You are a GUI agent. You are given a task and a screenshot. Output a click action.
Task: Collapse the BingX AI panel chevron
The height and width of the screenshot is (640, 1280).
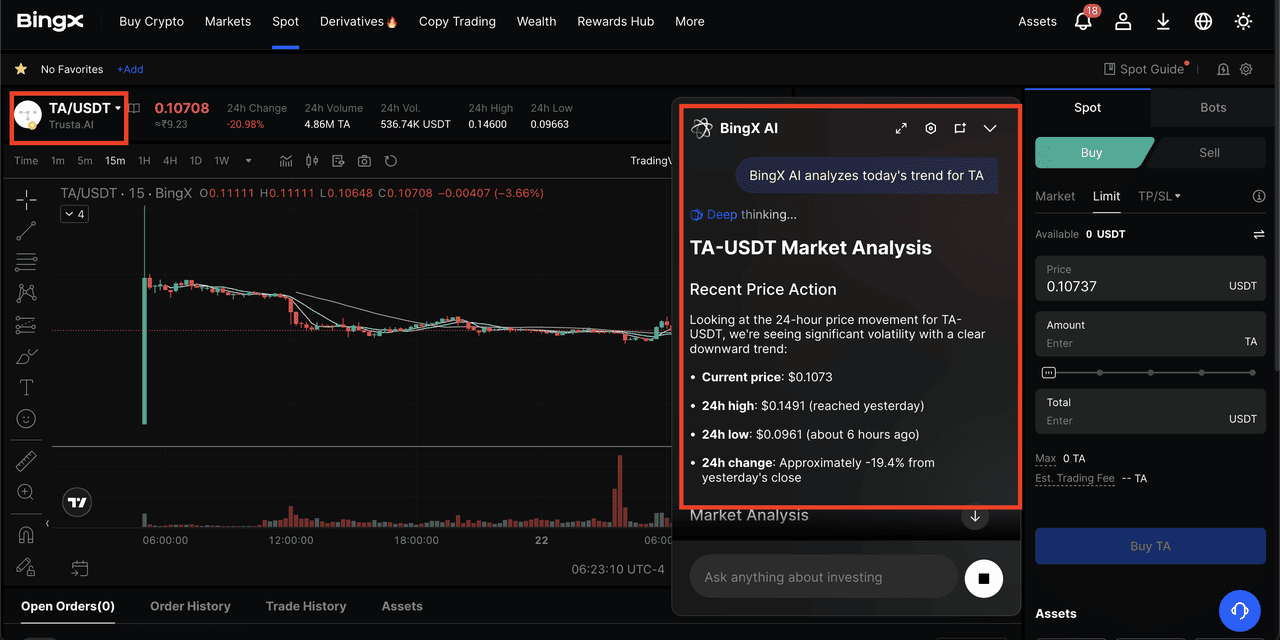[990, 128]
